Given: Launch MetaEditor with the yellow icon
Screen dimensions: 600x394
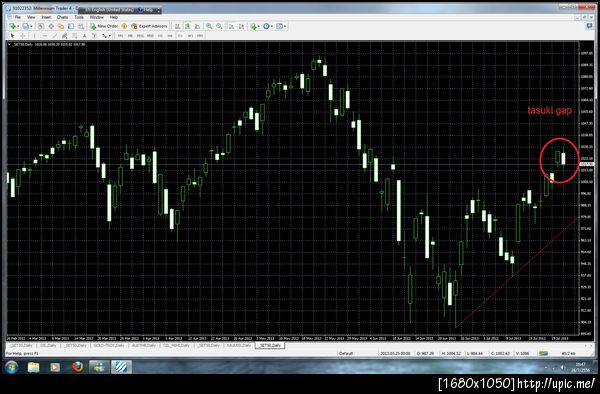Looking at the screenshot, I should pyautogui.click(x=124, y=26).
